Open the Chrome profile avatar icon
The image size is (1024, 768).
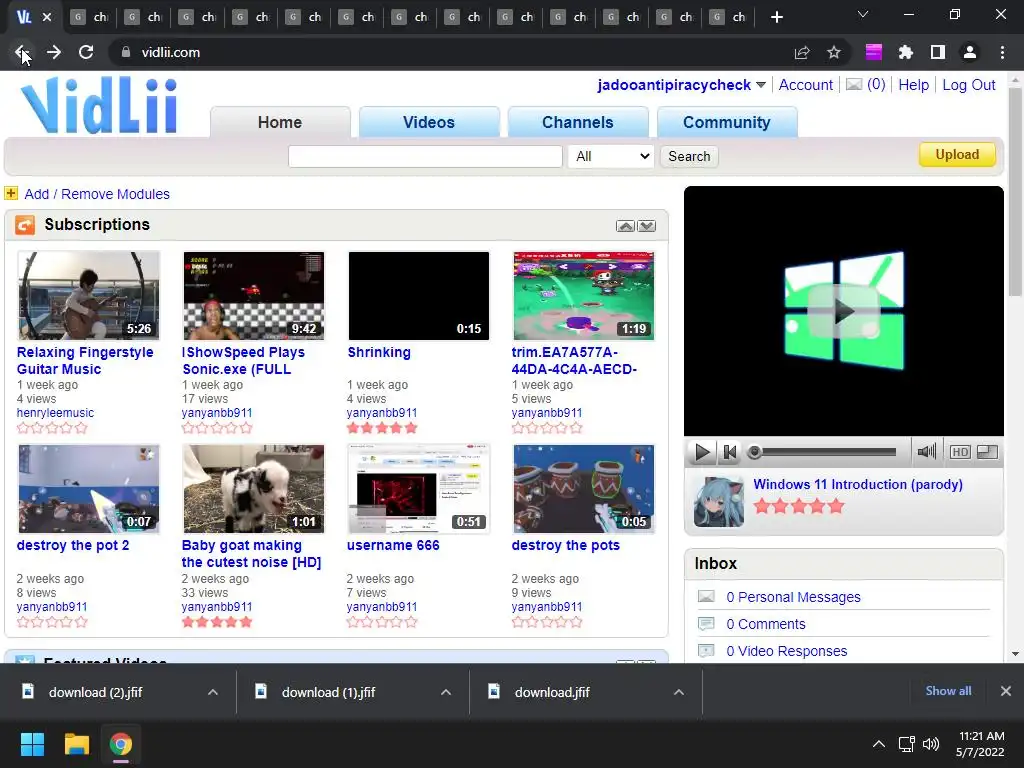(x=970, y=52)
